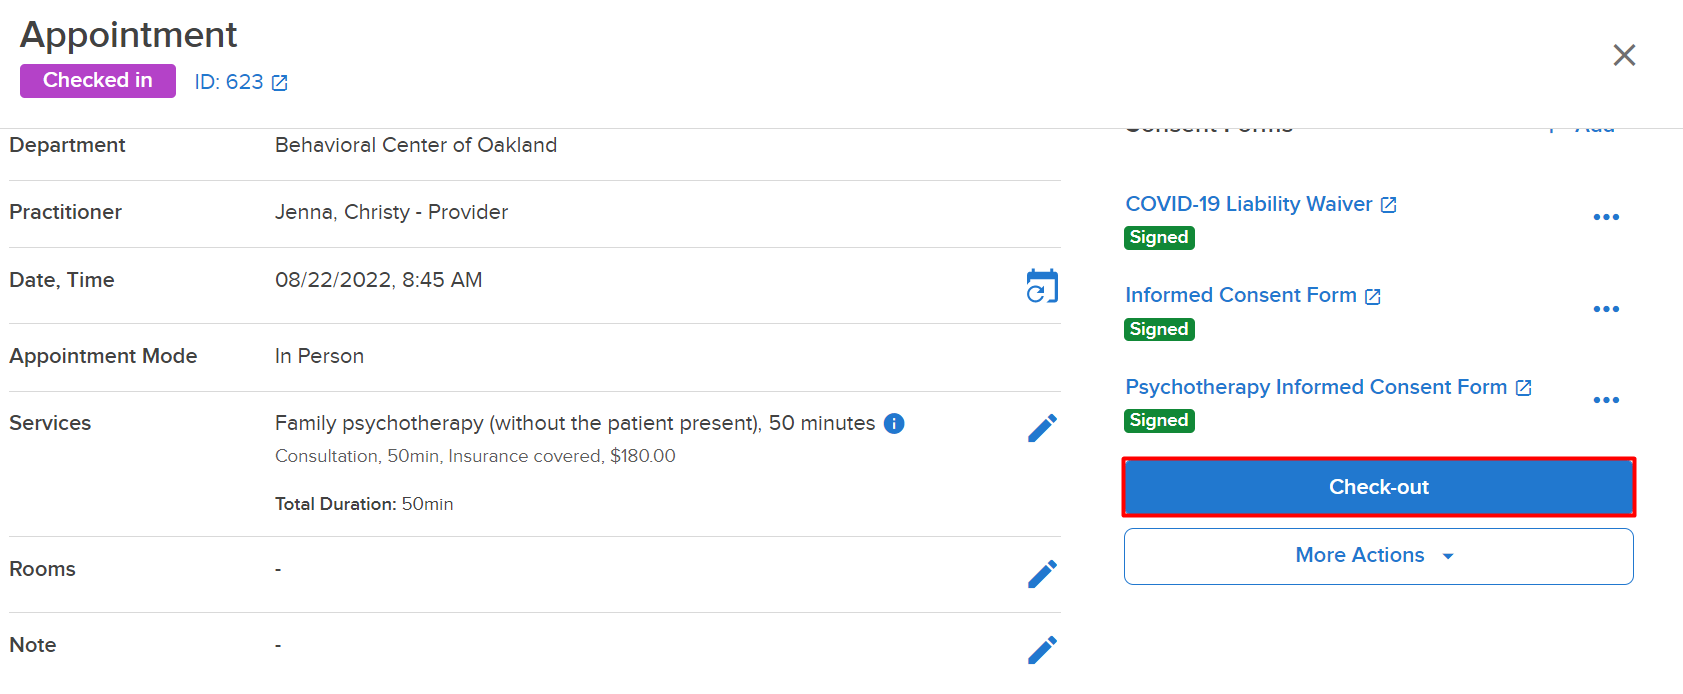Open the COVID-19 Liability Waiver link

click(x=1249, y=204)
